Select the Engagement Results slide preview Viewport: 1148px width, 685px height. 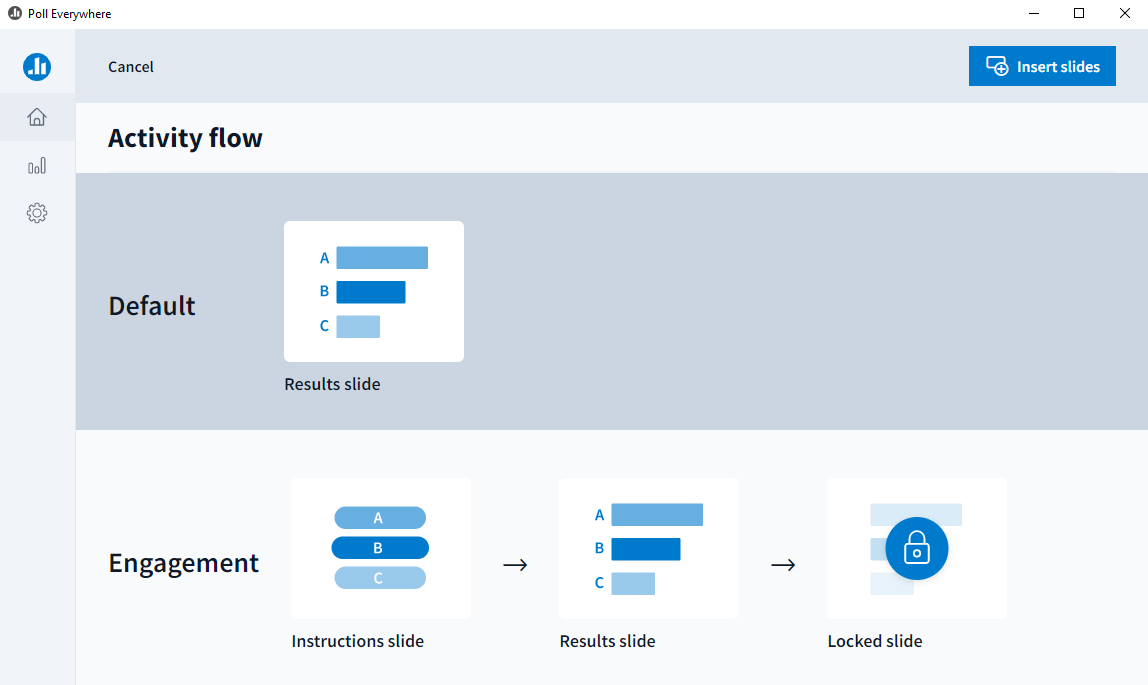(649, 548)
